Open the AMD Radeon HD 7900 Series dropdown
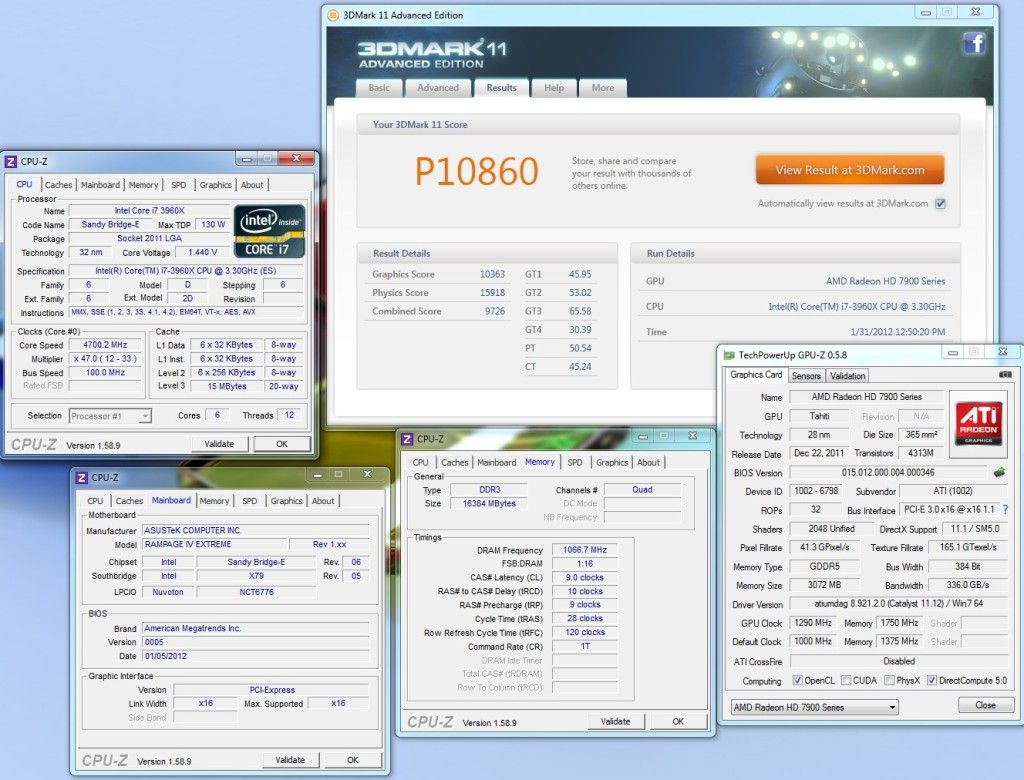 click(814, 707)
